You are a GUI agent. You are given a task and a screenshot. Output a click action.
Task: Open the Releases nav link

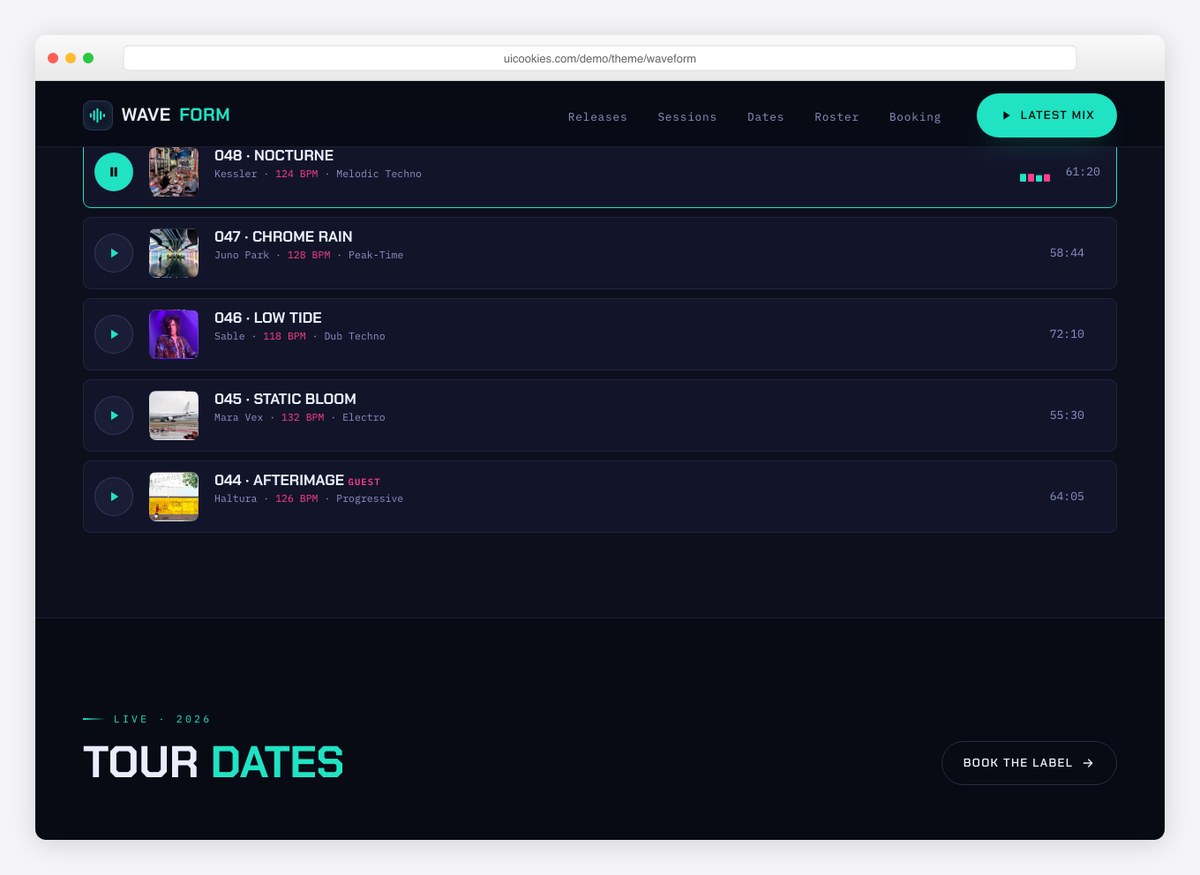point(597,117)
